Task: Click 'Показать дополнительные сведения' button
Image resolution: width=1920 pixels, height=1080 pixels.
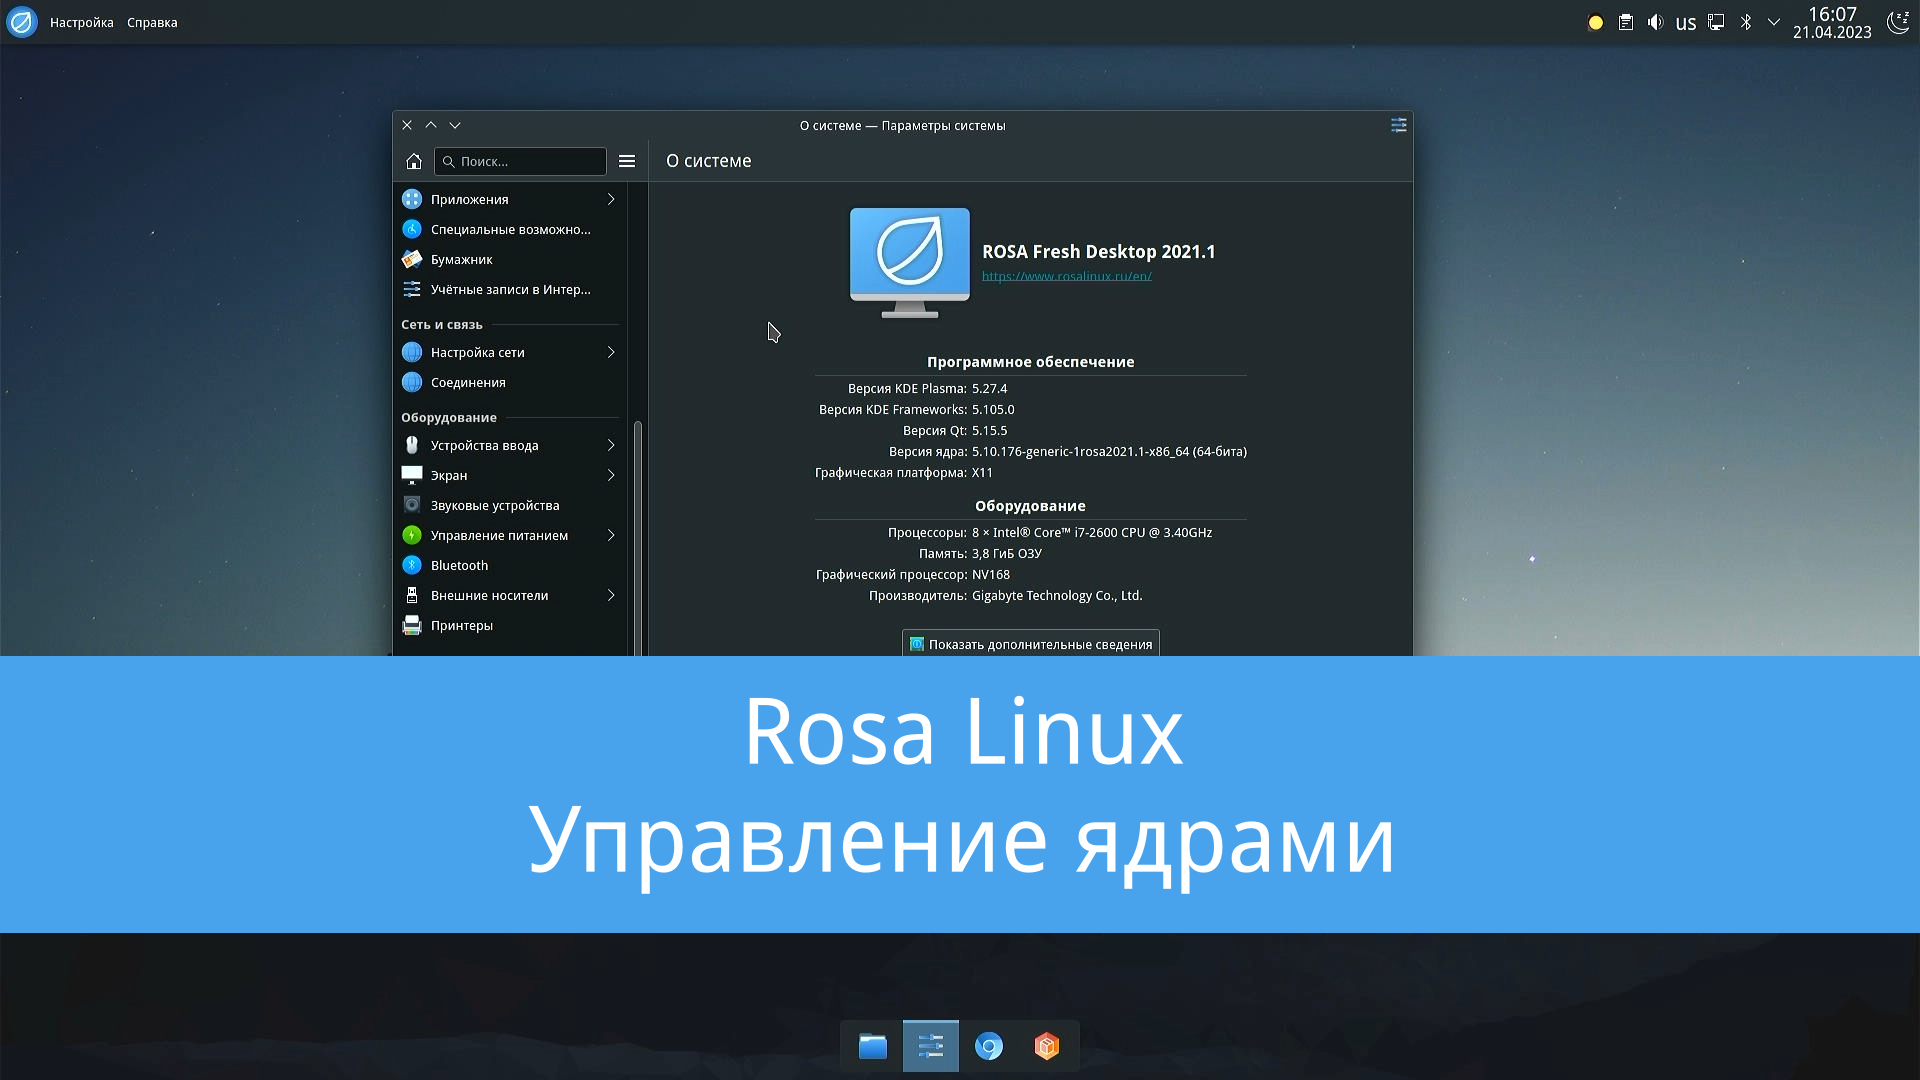Action: [x=1030, y=644]
